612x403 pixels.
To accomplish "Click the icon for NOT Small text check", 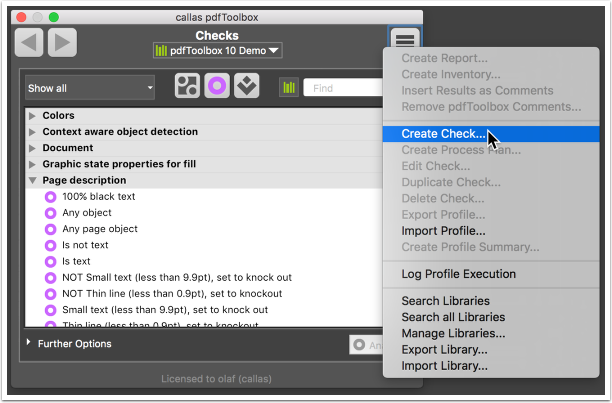I will point(50,278).
